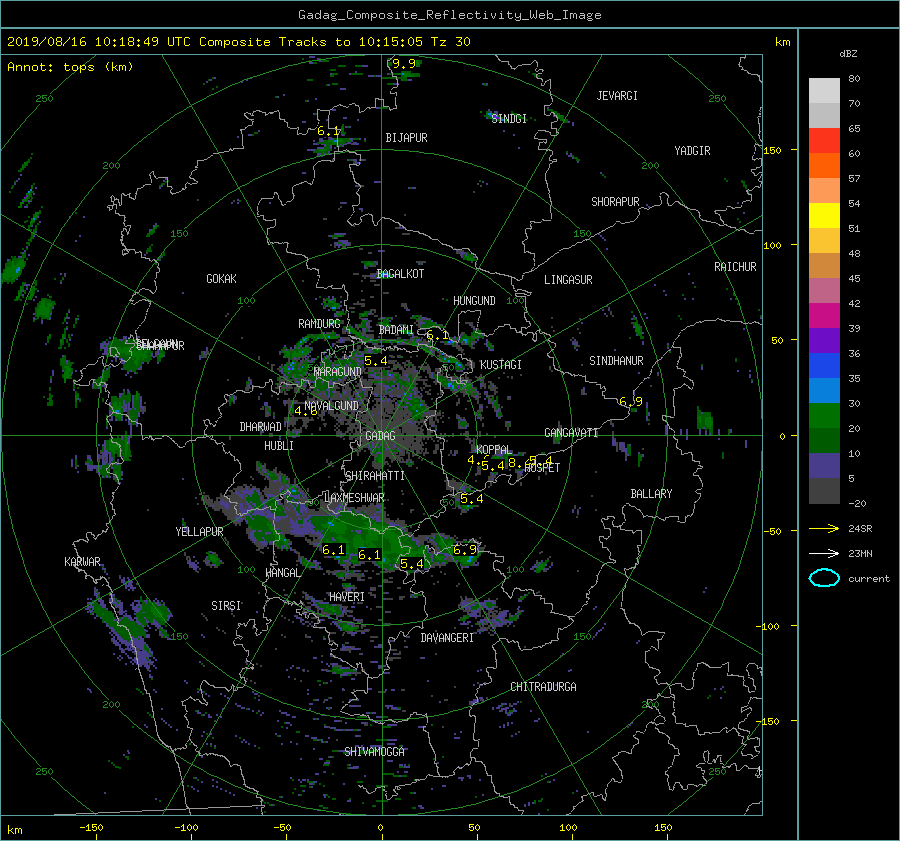Screen dimensions: 900x841
Task: Click the 5.4 top value above NARAGUND
Action: pos(376,361)
